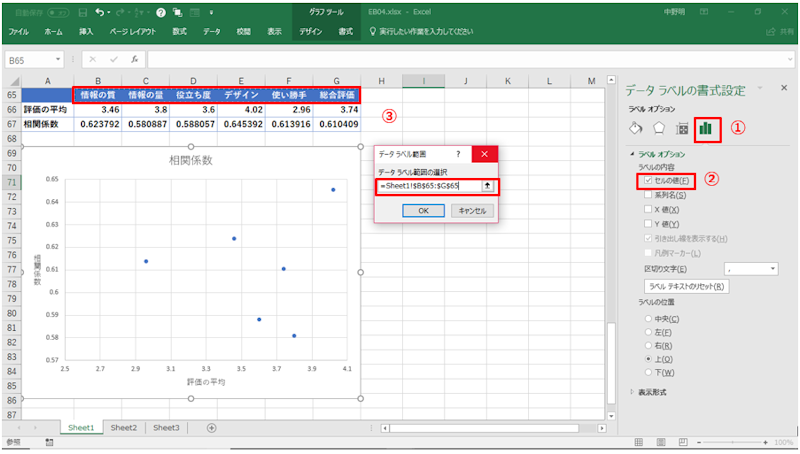Open the Label Options bar chart icon

pyautogui.click(x=707, y=128)
